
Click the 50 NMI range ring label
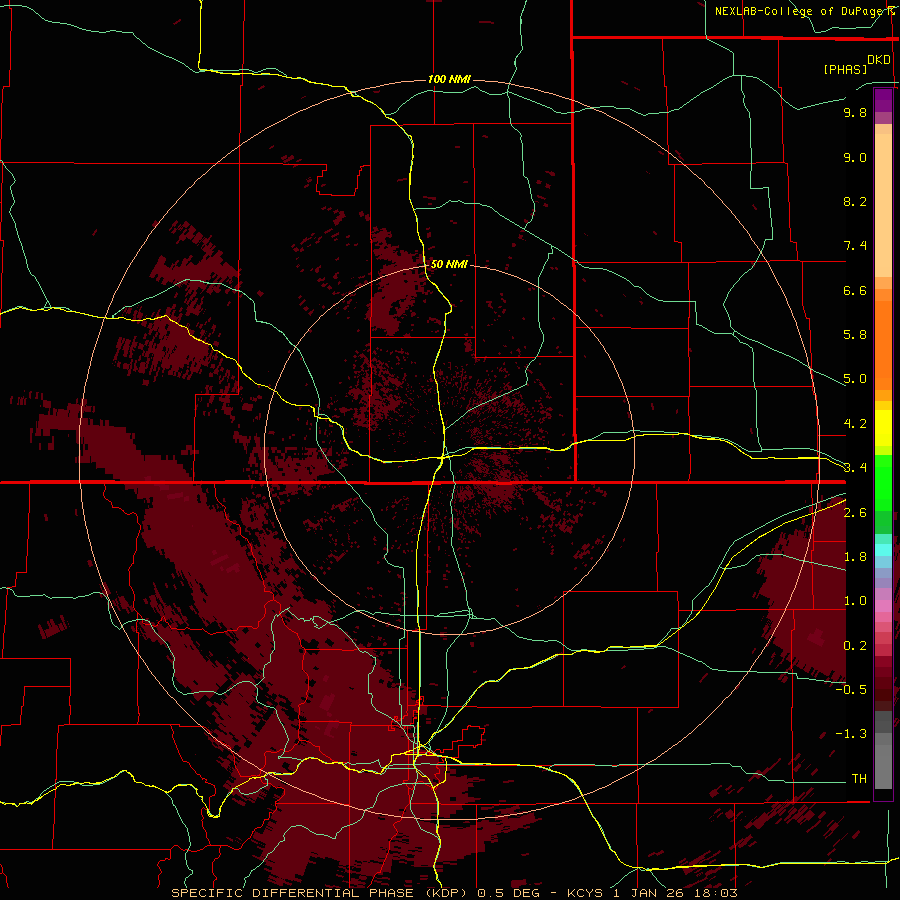pos(449,264)
